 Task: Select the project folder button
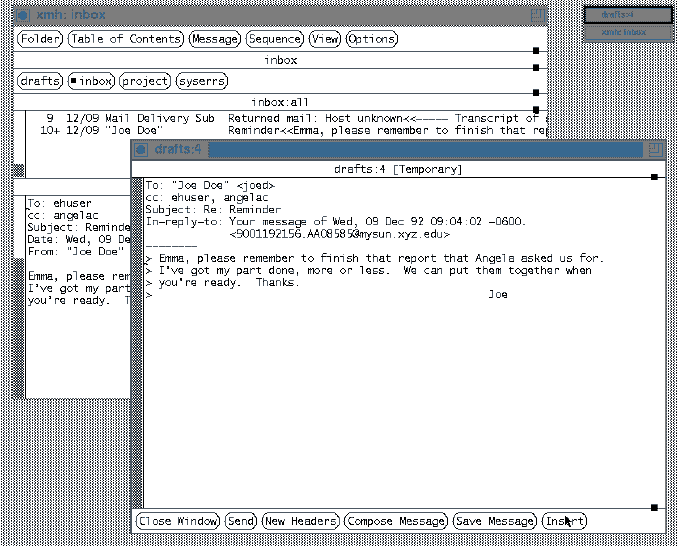(144, 80)
